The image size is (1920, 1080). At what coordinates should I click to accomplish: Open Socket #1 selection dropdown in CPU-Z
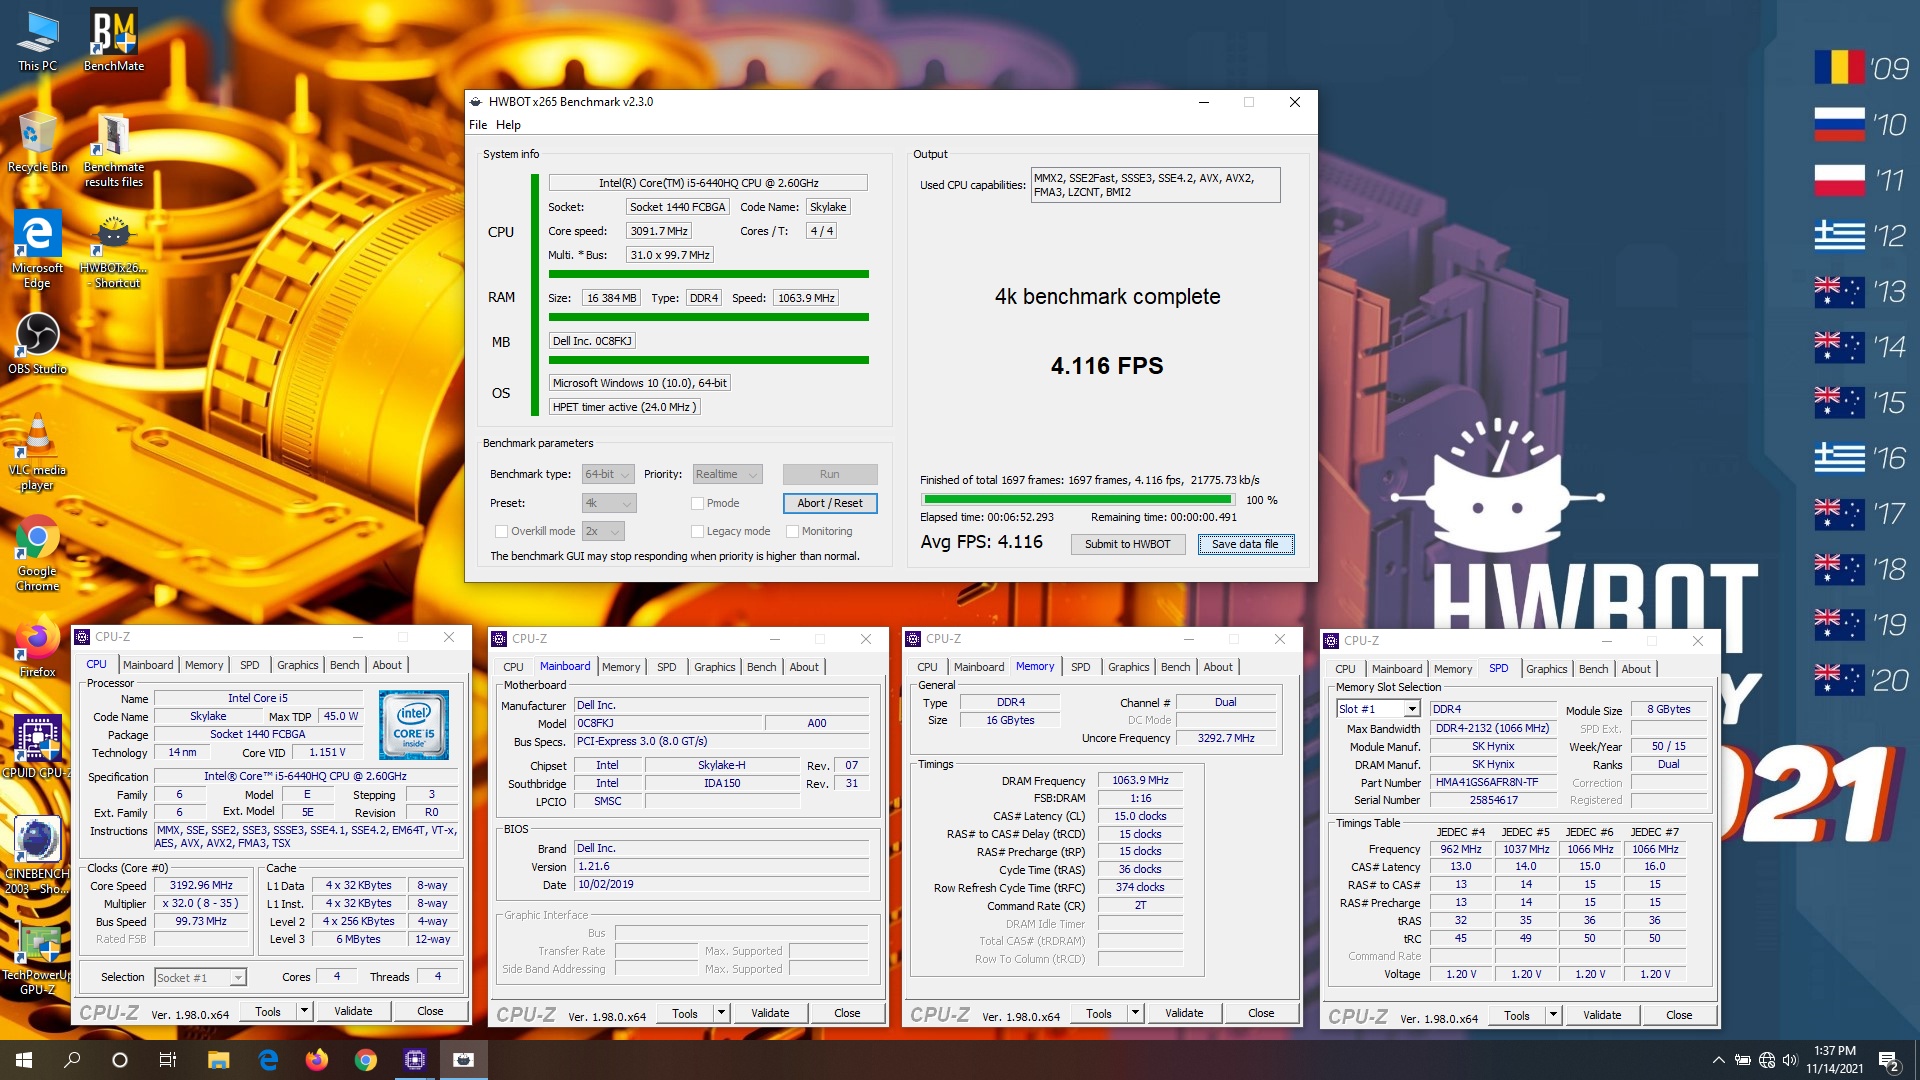coord(200,977)
